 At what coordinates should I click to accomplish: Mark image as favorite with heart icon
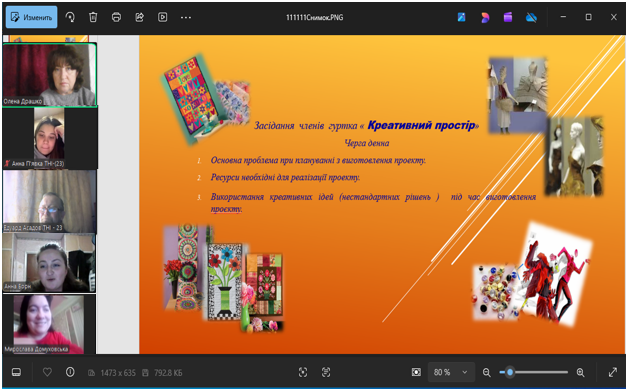coord(47,372)
